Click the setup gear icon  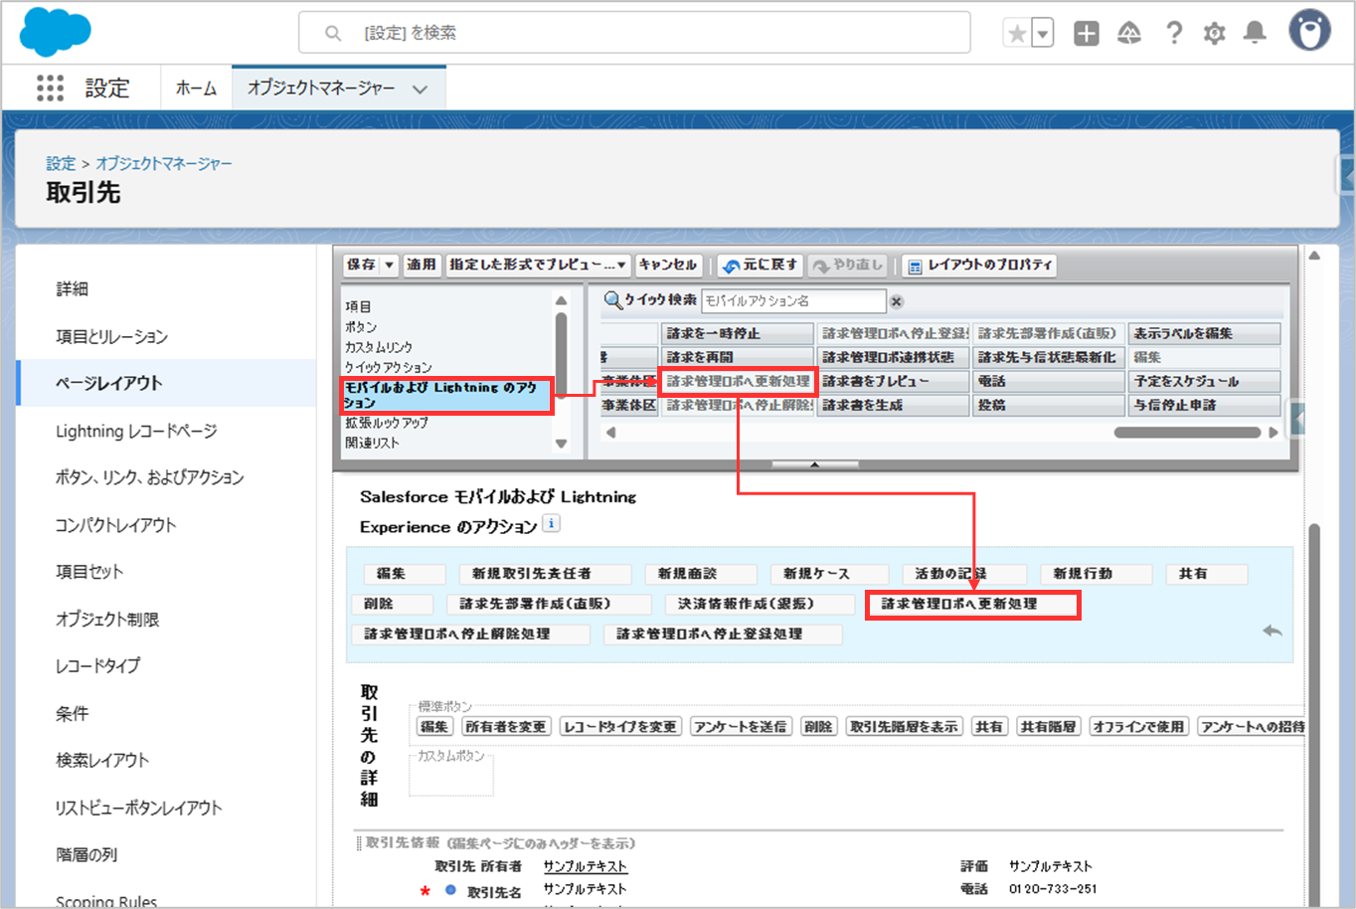(1214, 34)
